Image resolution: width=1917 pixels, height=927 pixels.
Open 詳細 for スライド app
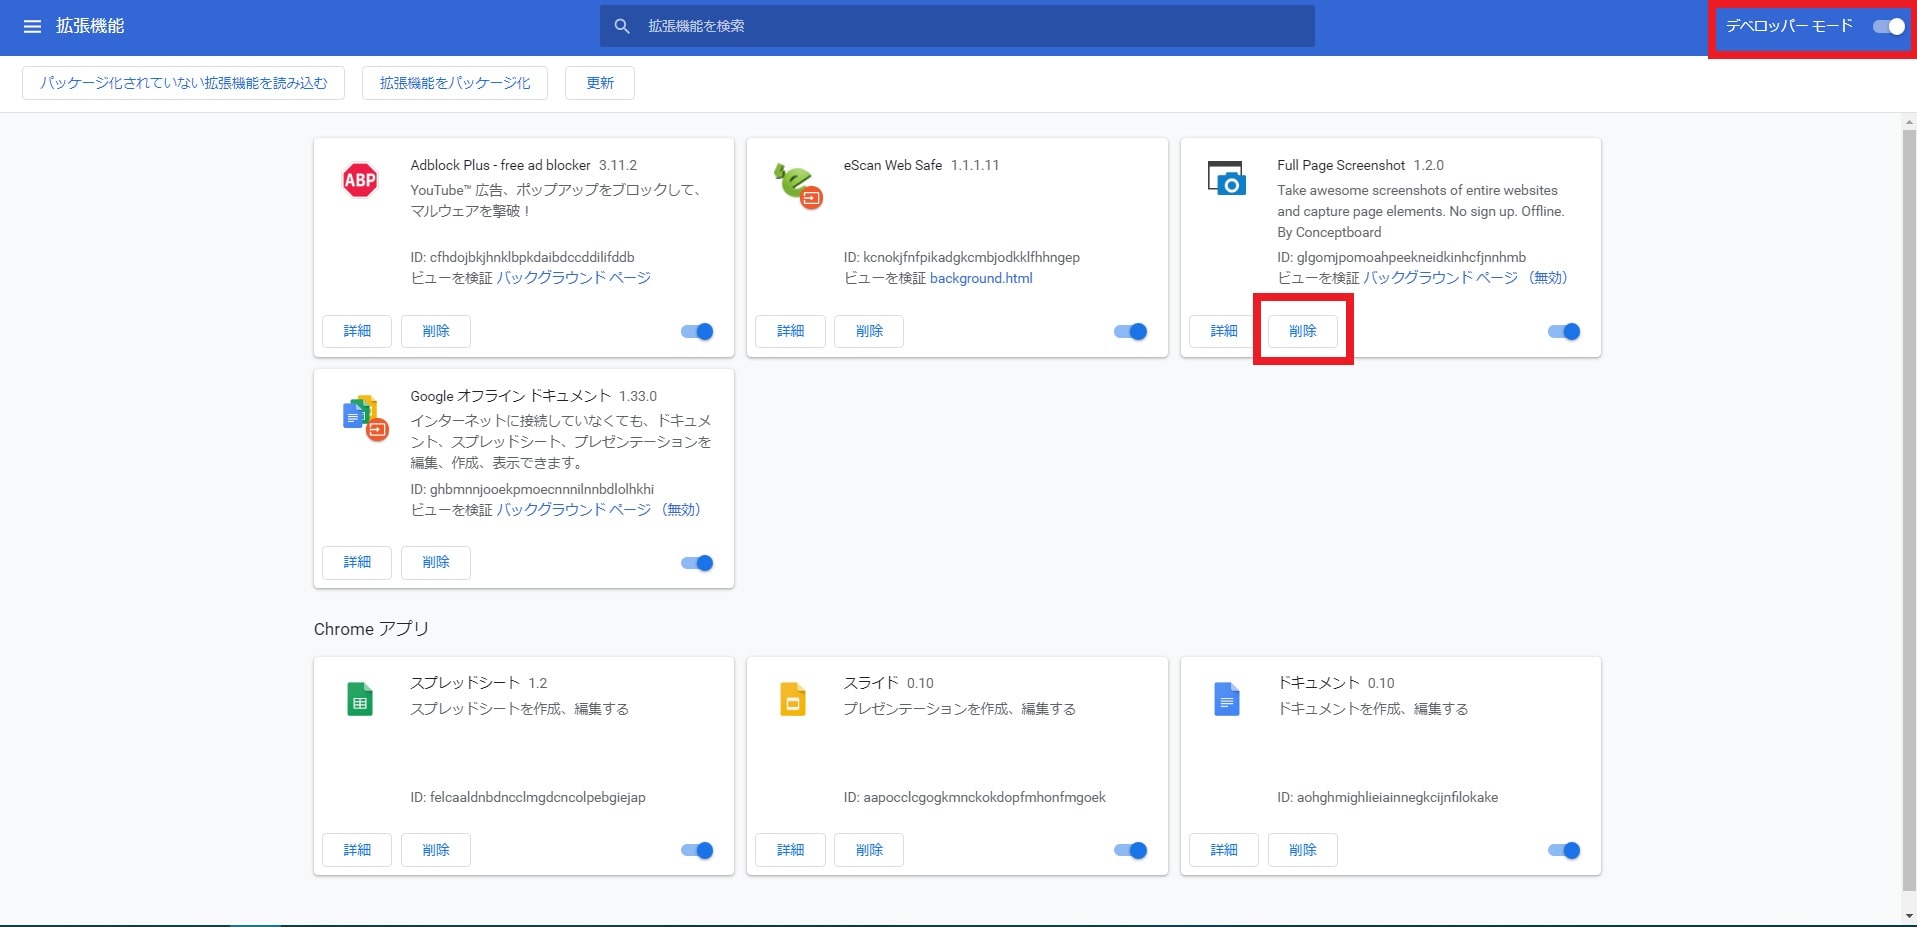point(790,850)
